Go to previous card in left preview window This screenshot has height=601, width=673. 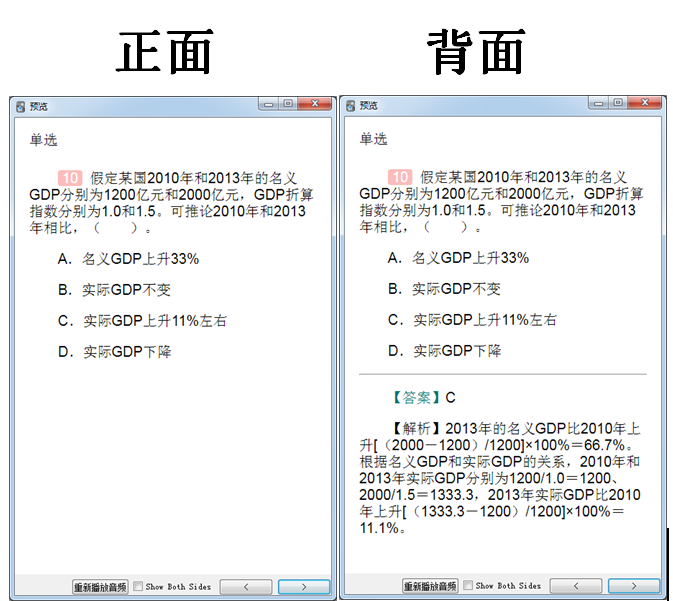(x=246, y=586)
